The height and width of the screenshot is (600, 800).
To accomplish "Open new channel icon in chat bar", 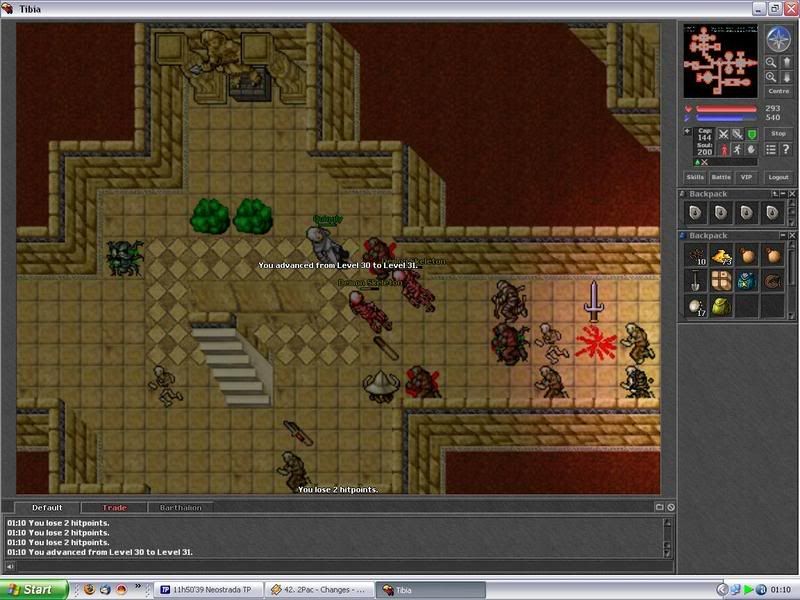I will tap(659, 507).
